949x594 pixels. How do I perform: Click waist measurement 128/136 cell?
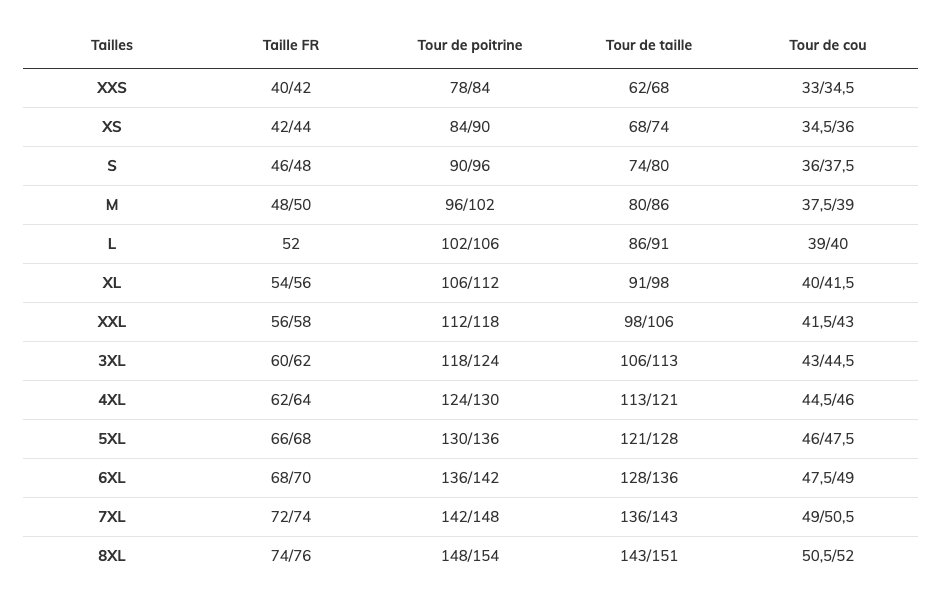(649, 478)
